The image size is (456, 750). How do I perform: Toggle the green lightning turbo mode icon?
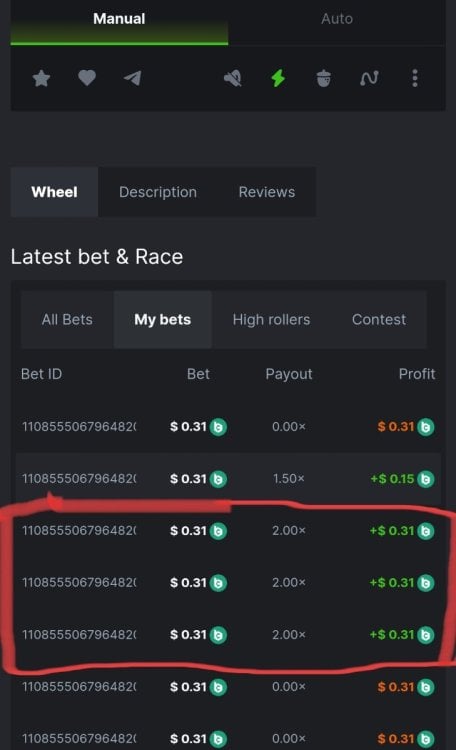tap(278, 78)
